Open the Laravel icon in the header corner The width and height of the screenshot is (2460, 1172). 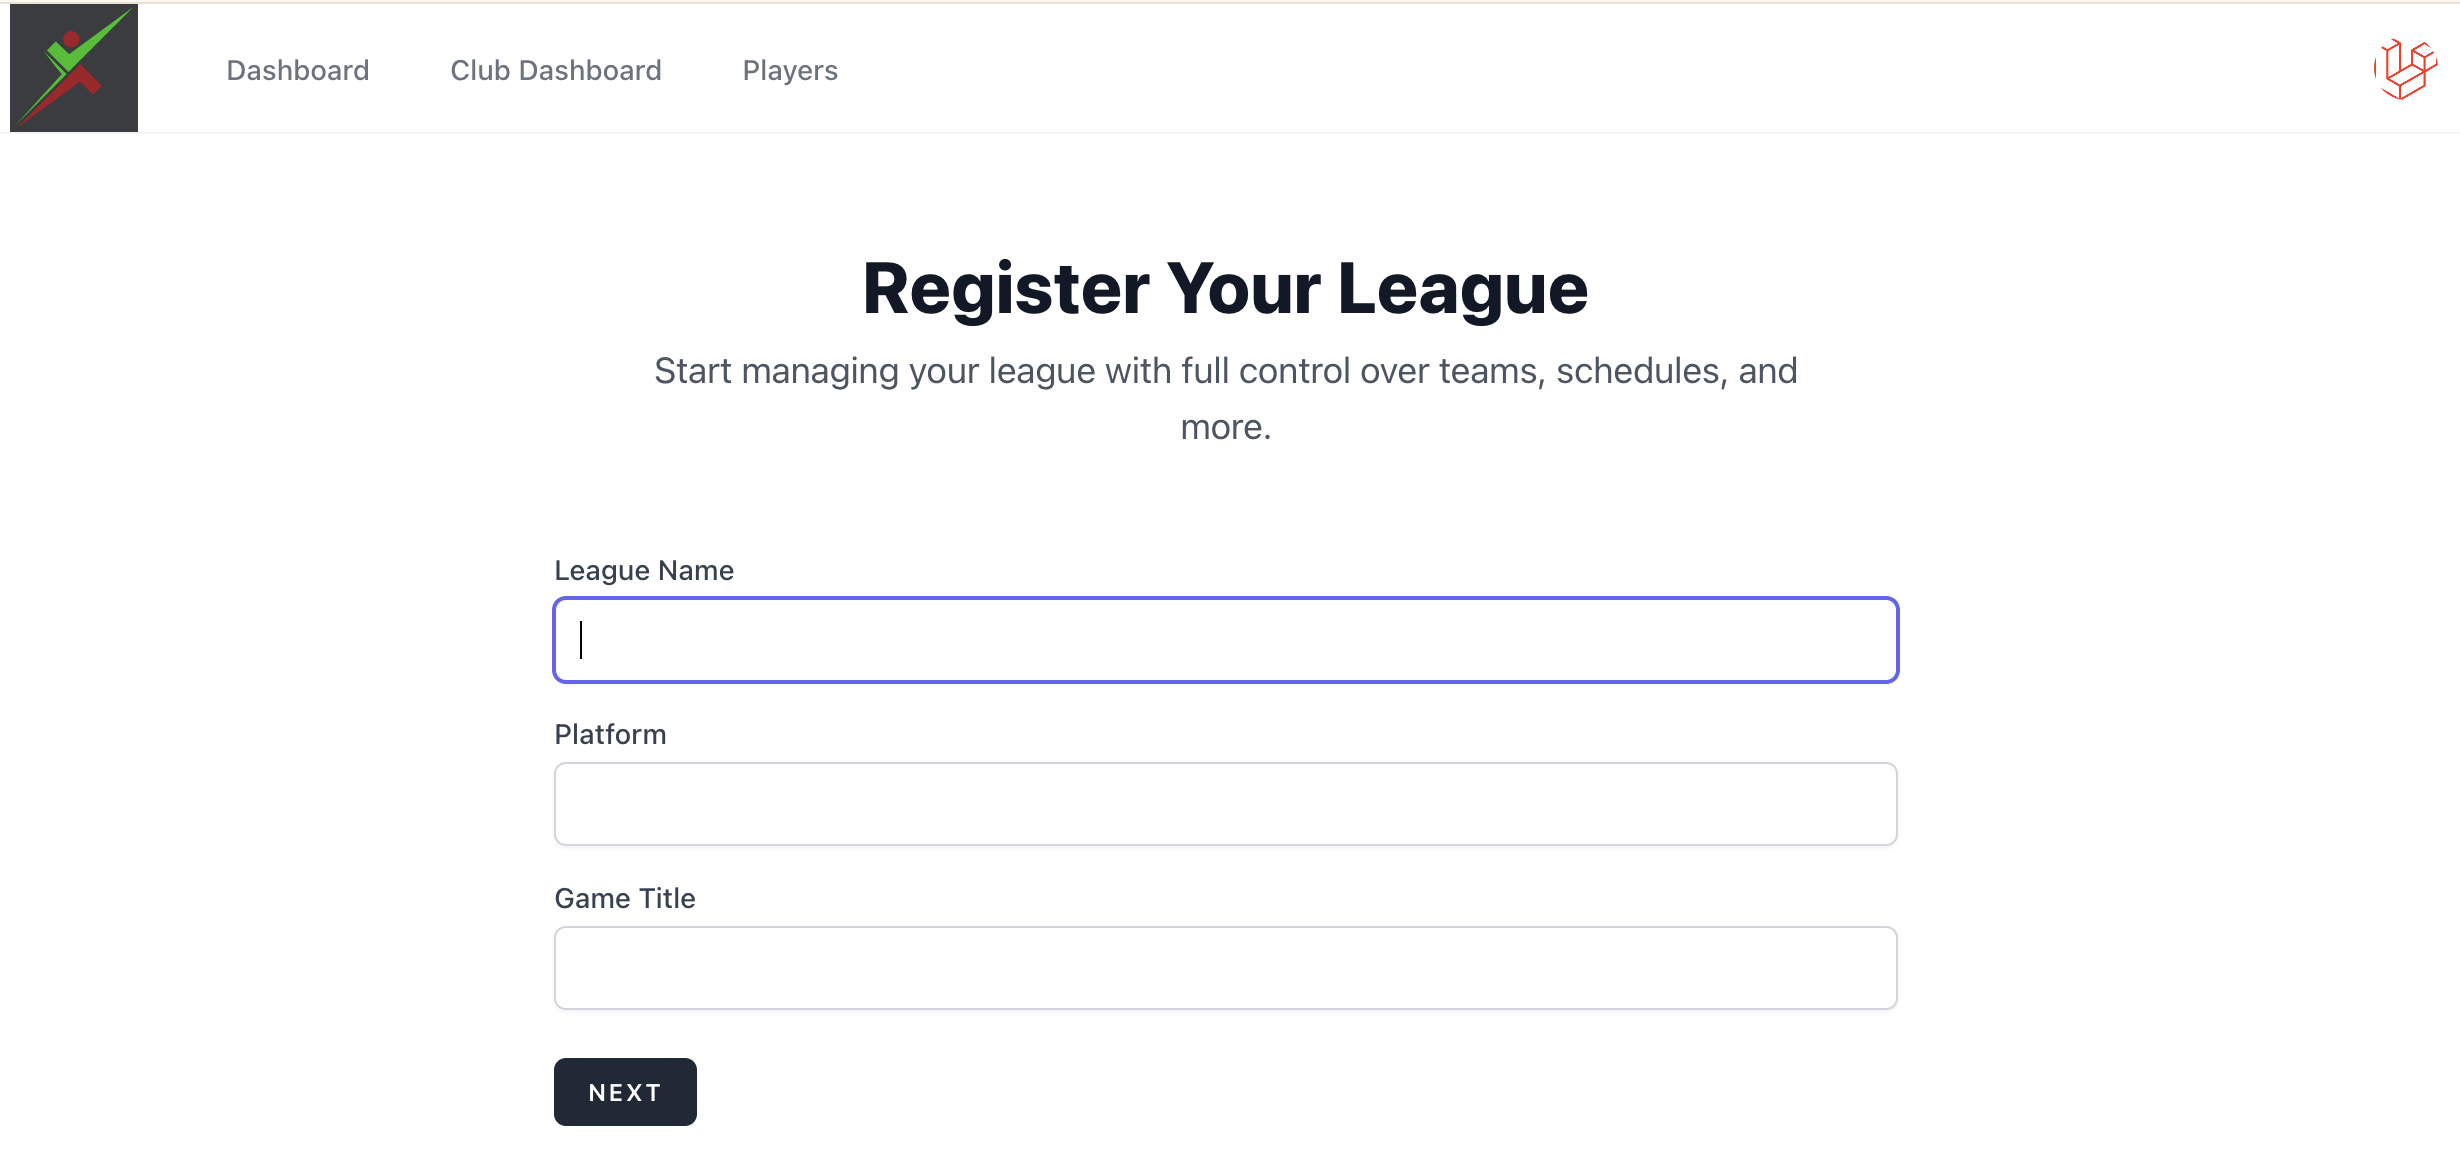point(2405,69)
